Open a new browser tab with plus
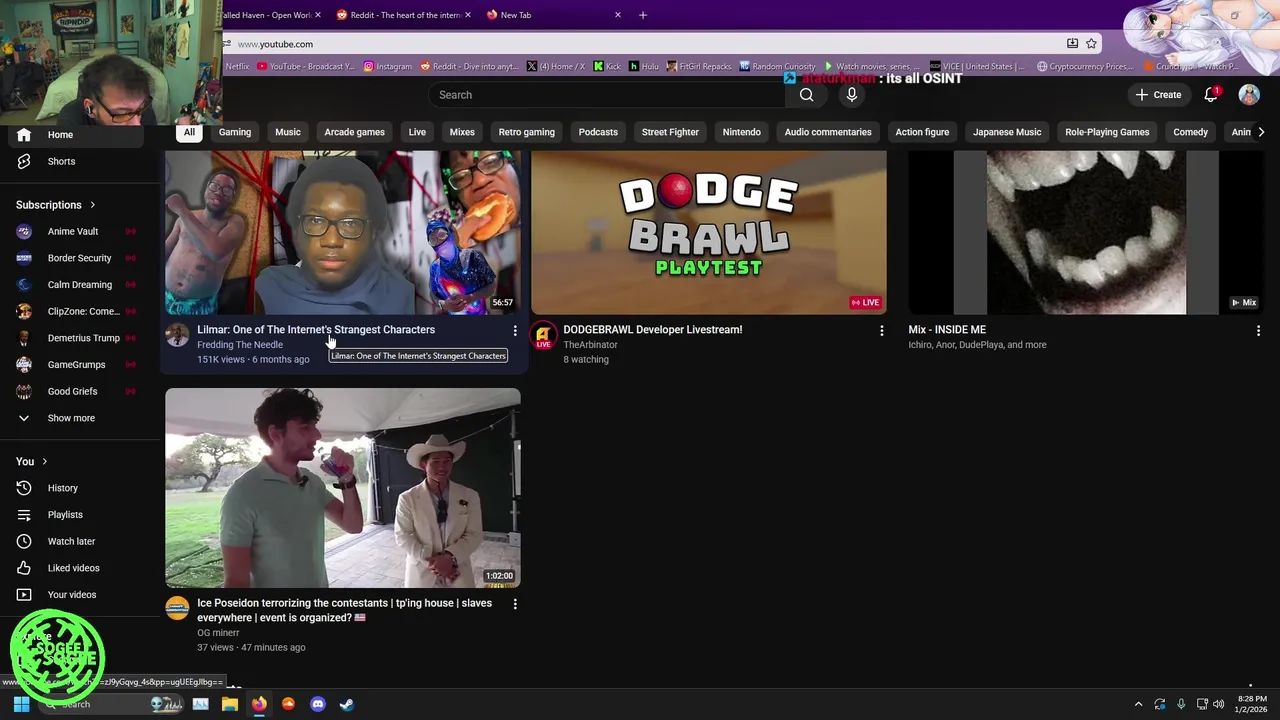 click(643, 15)
